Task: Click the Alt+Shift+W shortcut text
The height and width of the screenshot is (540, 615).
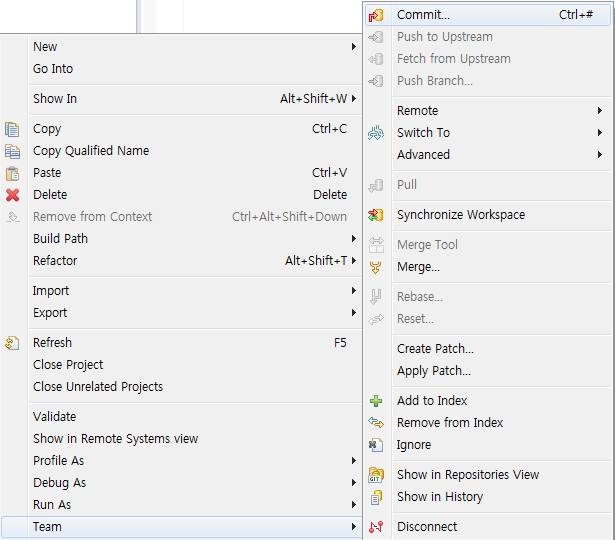Action: click(313, 98)
